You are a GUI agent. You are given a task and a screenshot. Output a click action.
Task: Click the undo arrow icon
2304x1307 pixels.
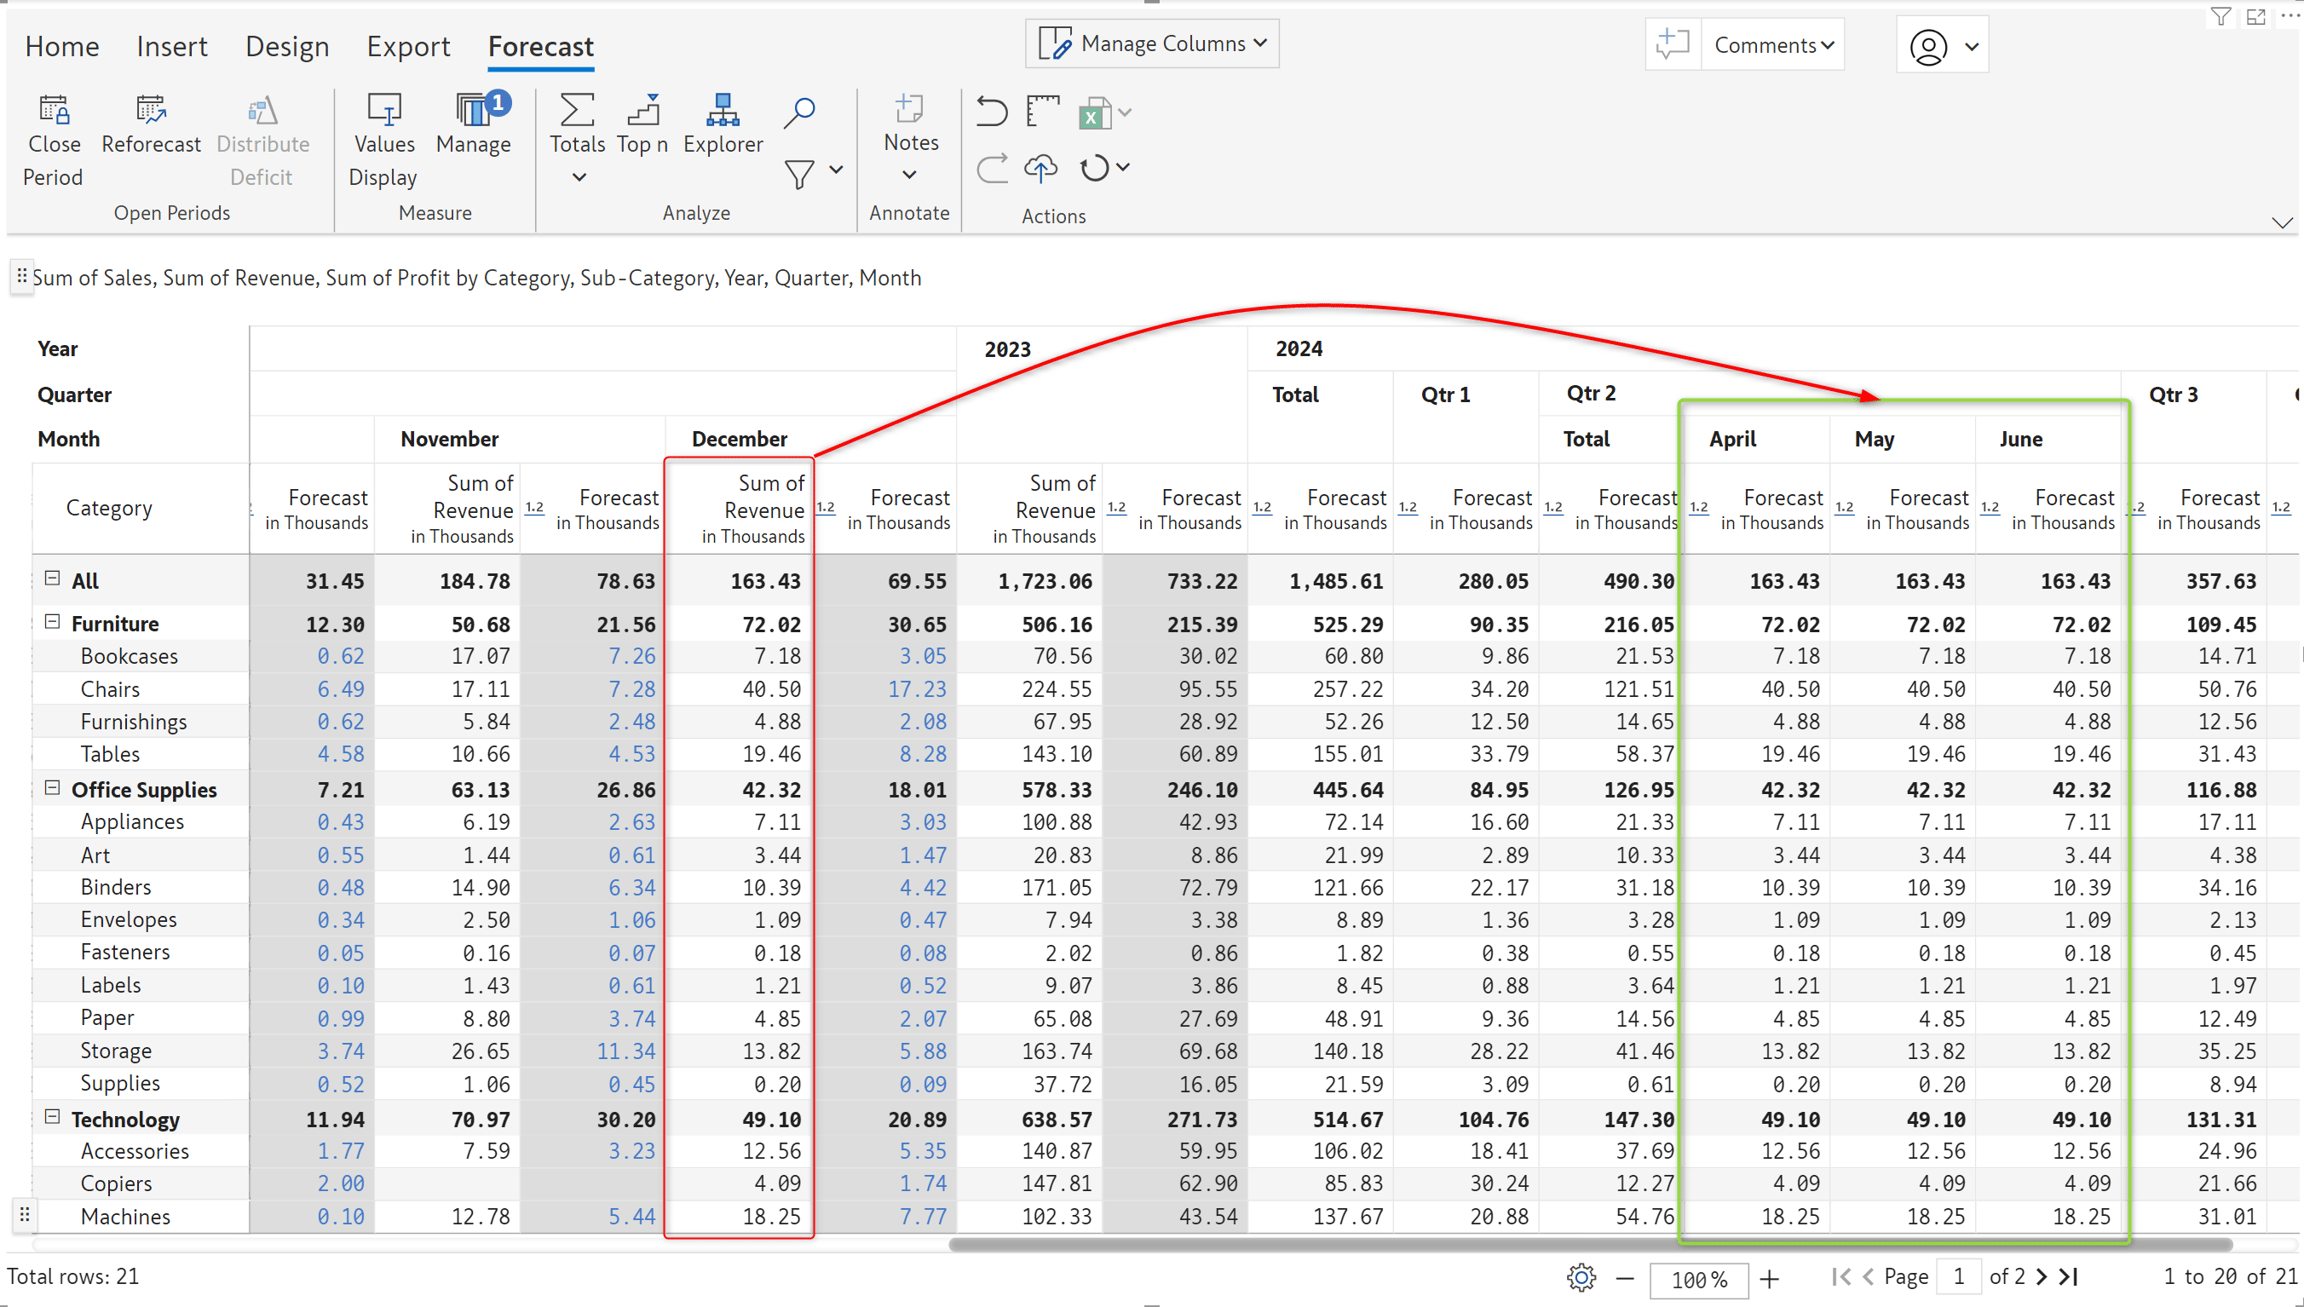pyautogui.click(x=991, y=111)
